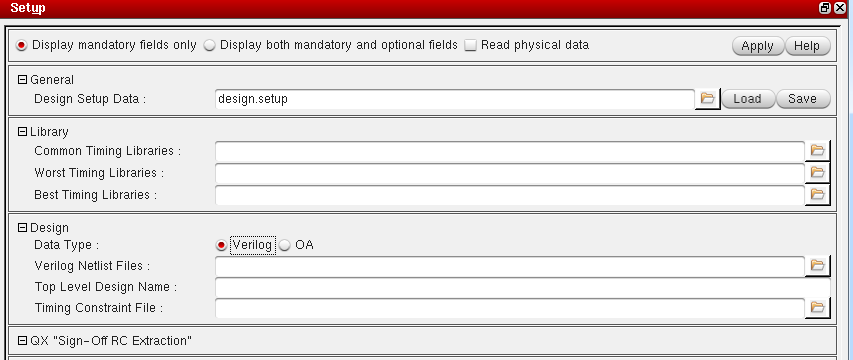Close the Setup panel
This screenshot has width=853, height=360.
pos(838,8)
